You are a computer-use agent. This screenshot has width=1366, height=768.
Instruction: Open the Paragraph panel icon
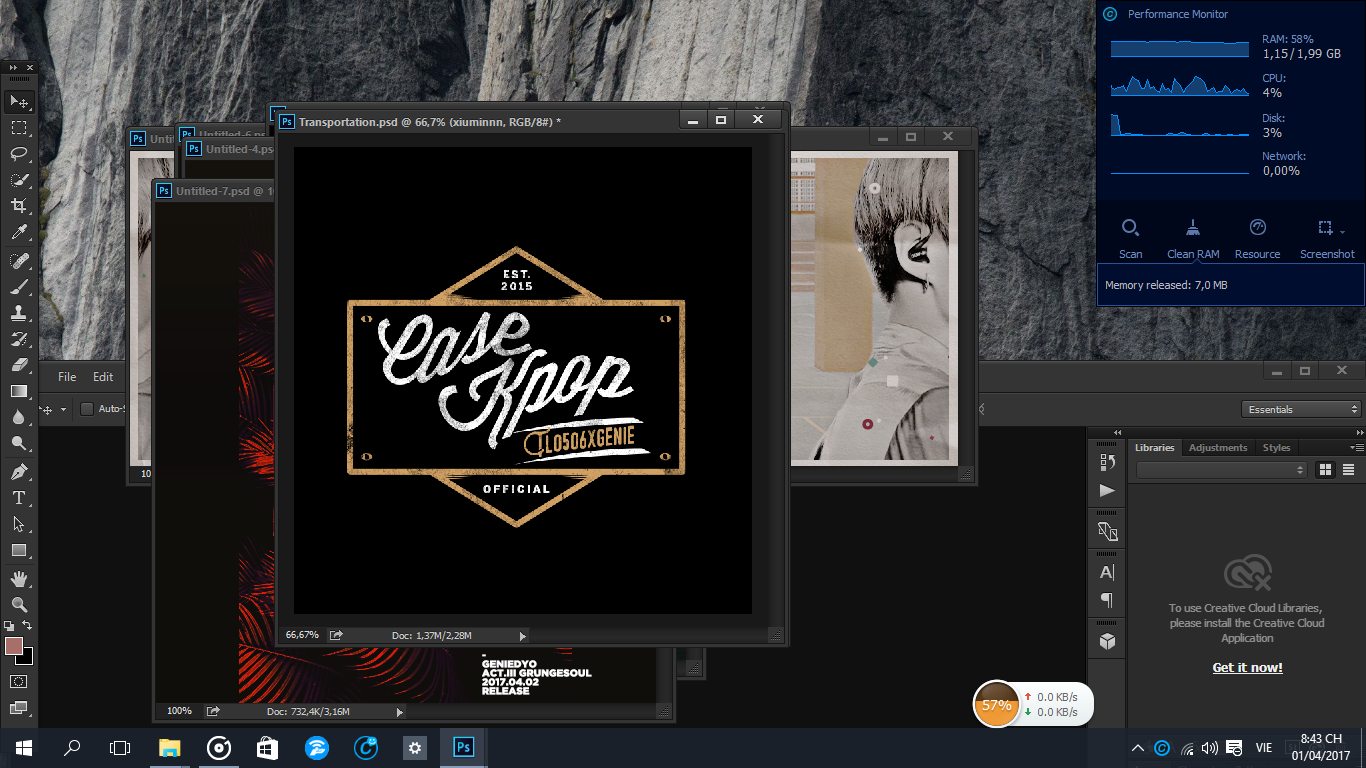tap(1107, 600)
